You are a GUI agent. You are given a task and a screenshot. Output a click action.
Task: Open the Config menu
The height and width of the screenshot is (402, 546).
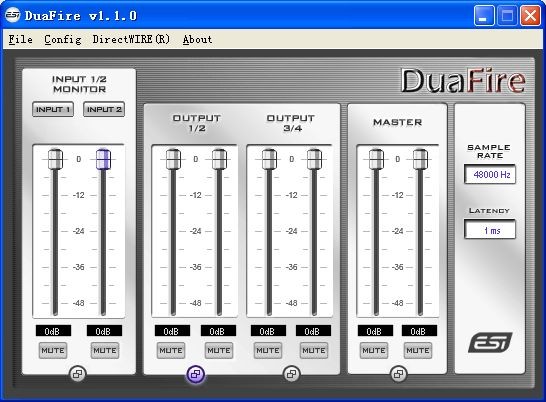click(63, 39)
